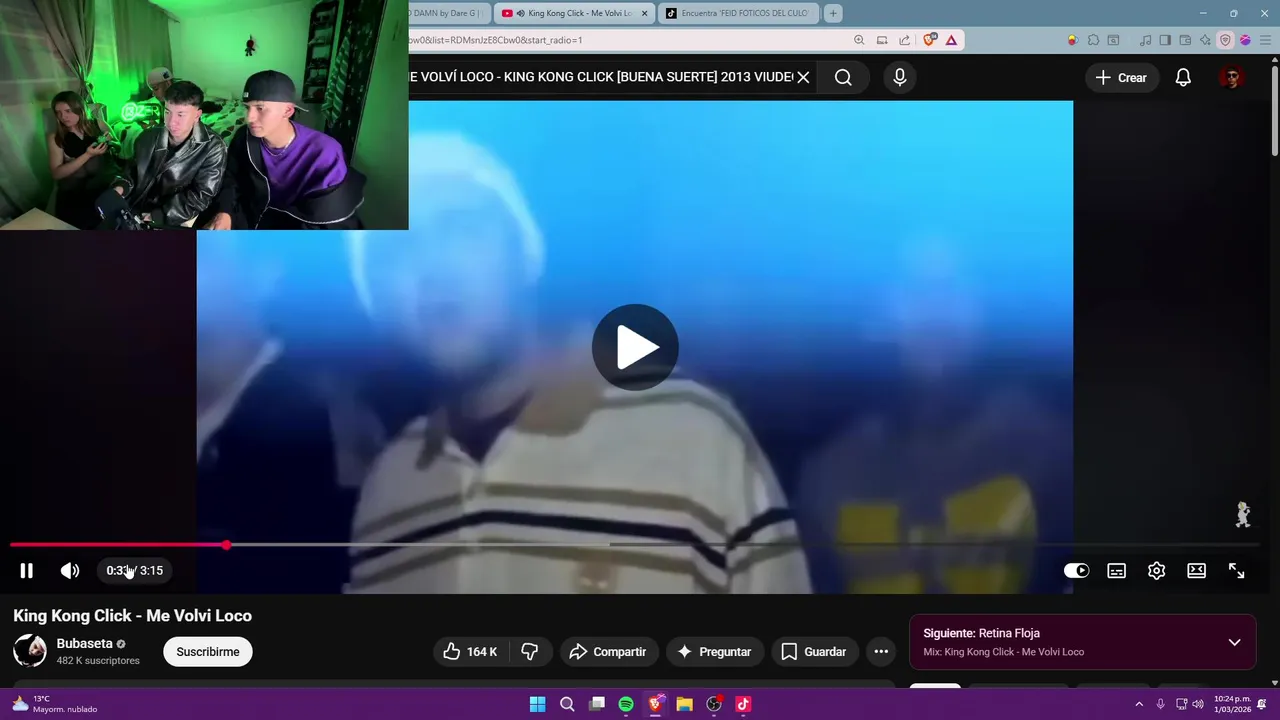Open Brave Rewards triangle icon

pyautogui.click(x=951, y=40)
